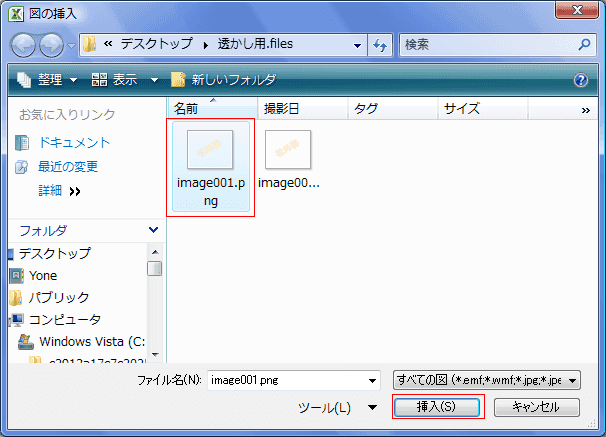Click the パブリック folder icon
Image resolution: width=606 pixels, height=437 pixels.
15,298
